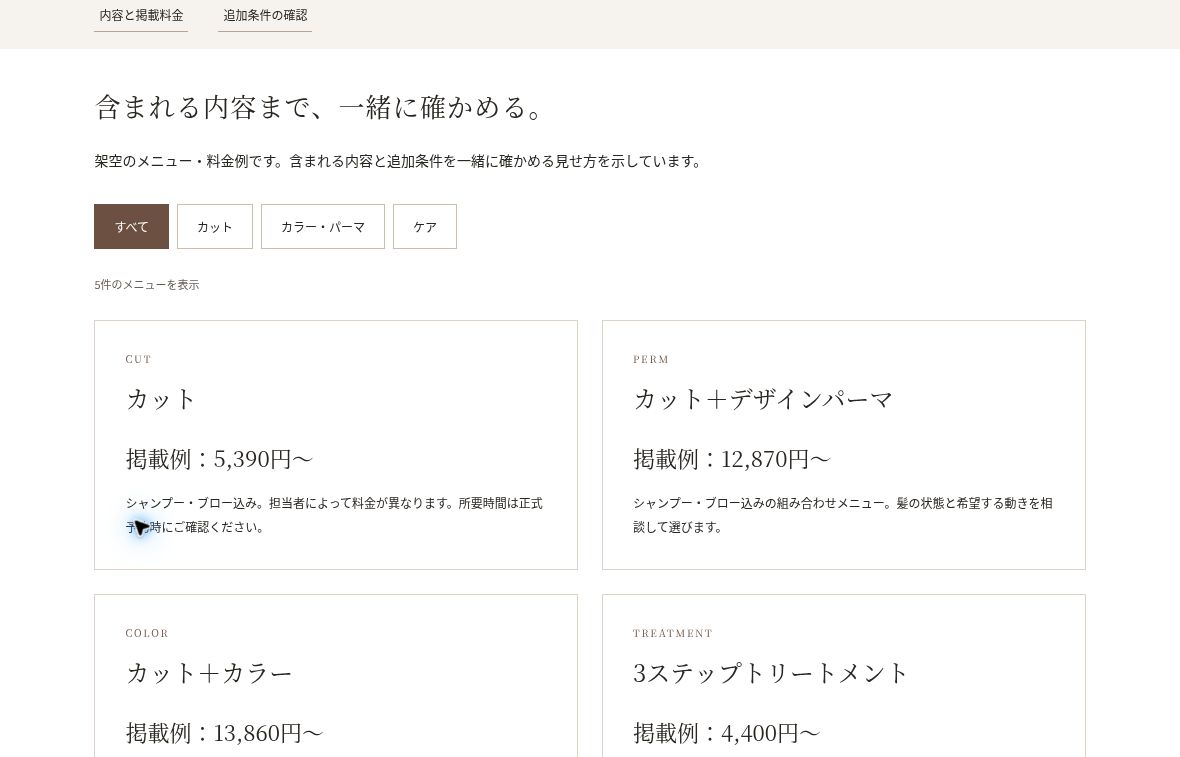
Task: Filter menus by カラー・パーマ
Action: pyautogui.click(x=323, y=226)
